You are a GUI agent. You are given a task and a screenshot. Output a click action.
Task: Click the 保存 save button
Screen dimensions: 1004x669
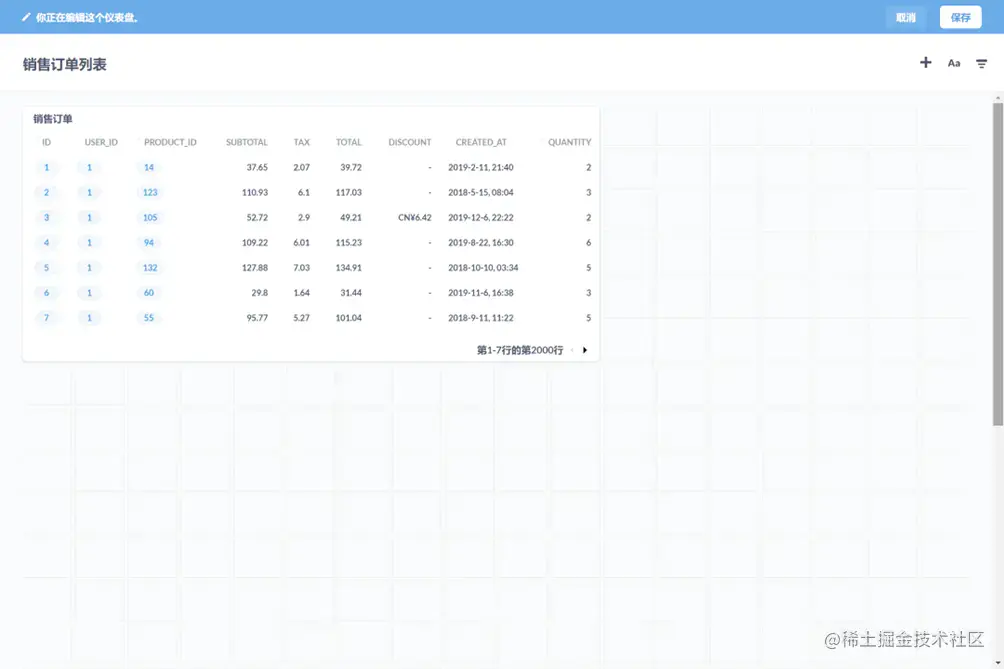[x=960, y=17]
